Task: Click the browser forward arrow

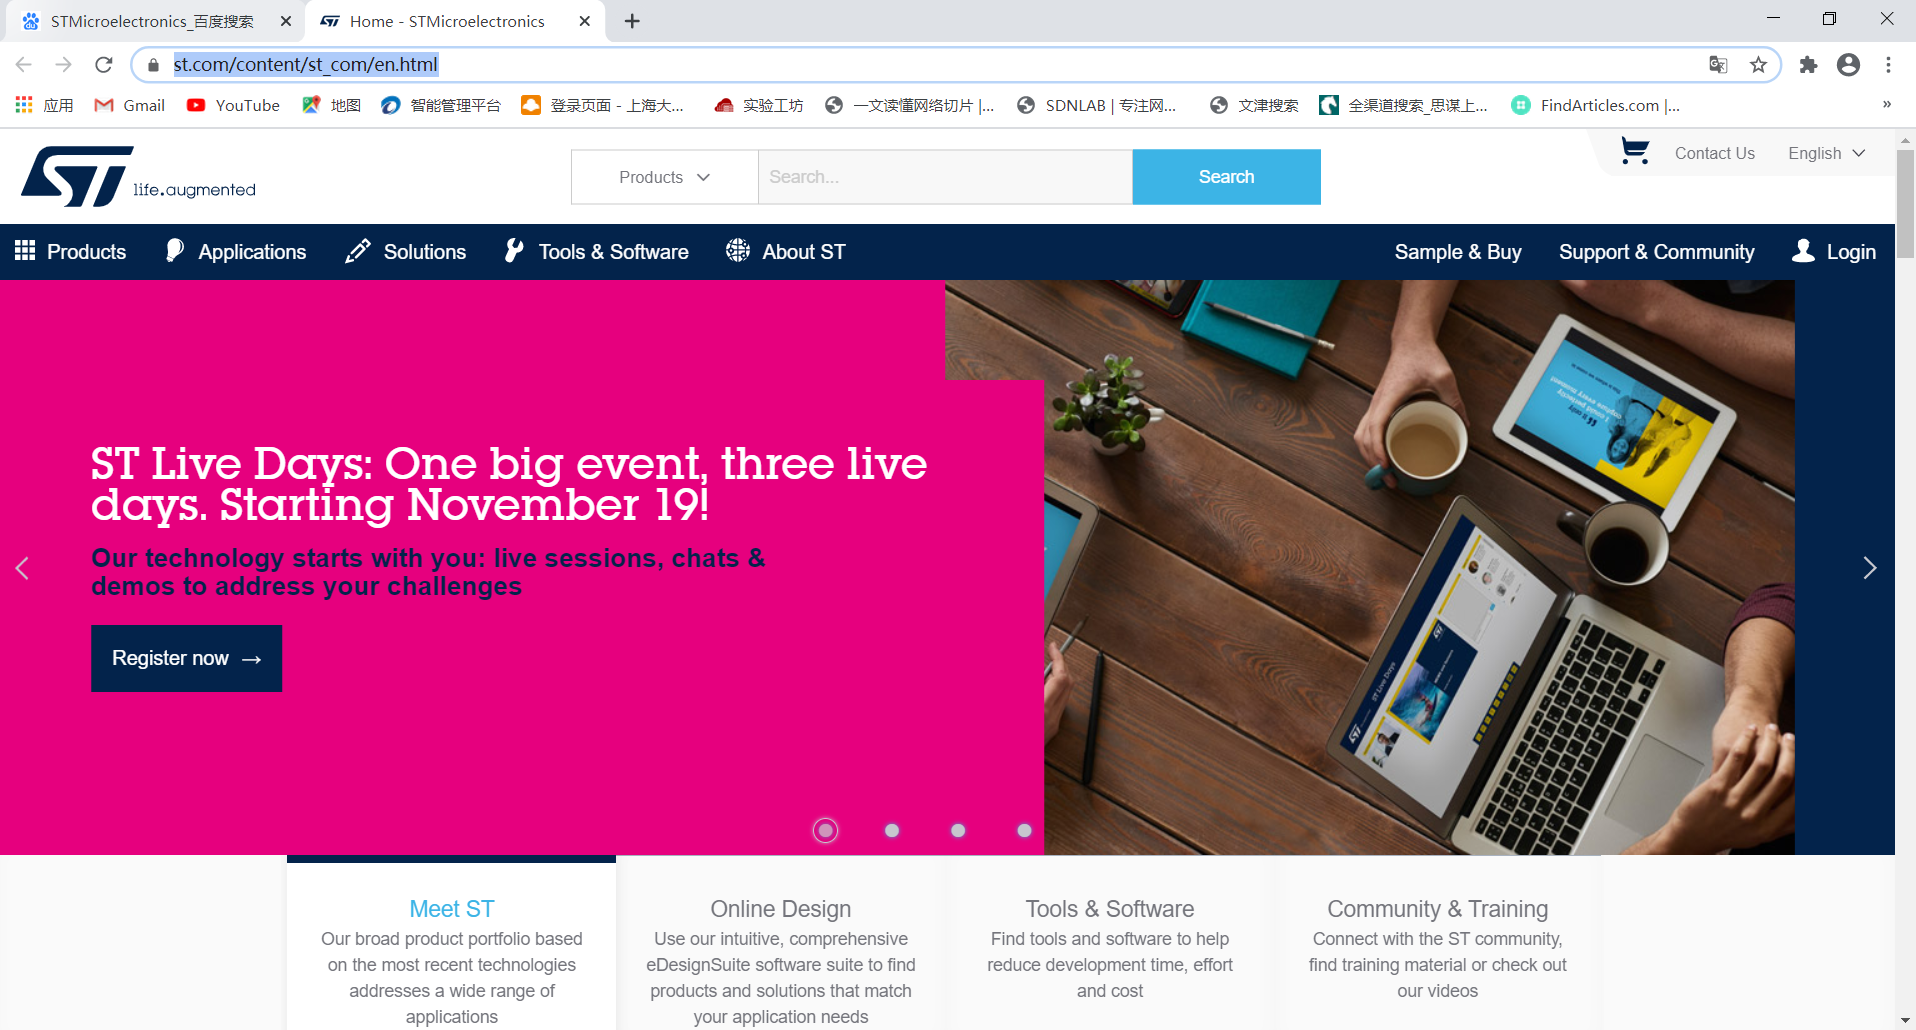Action: (63, 65)
